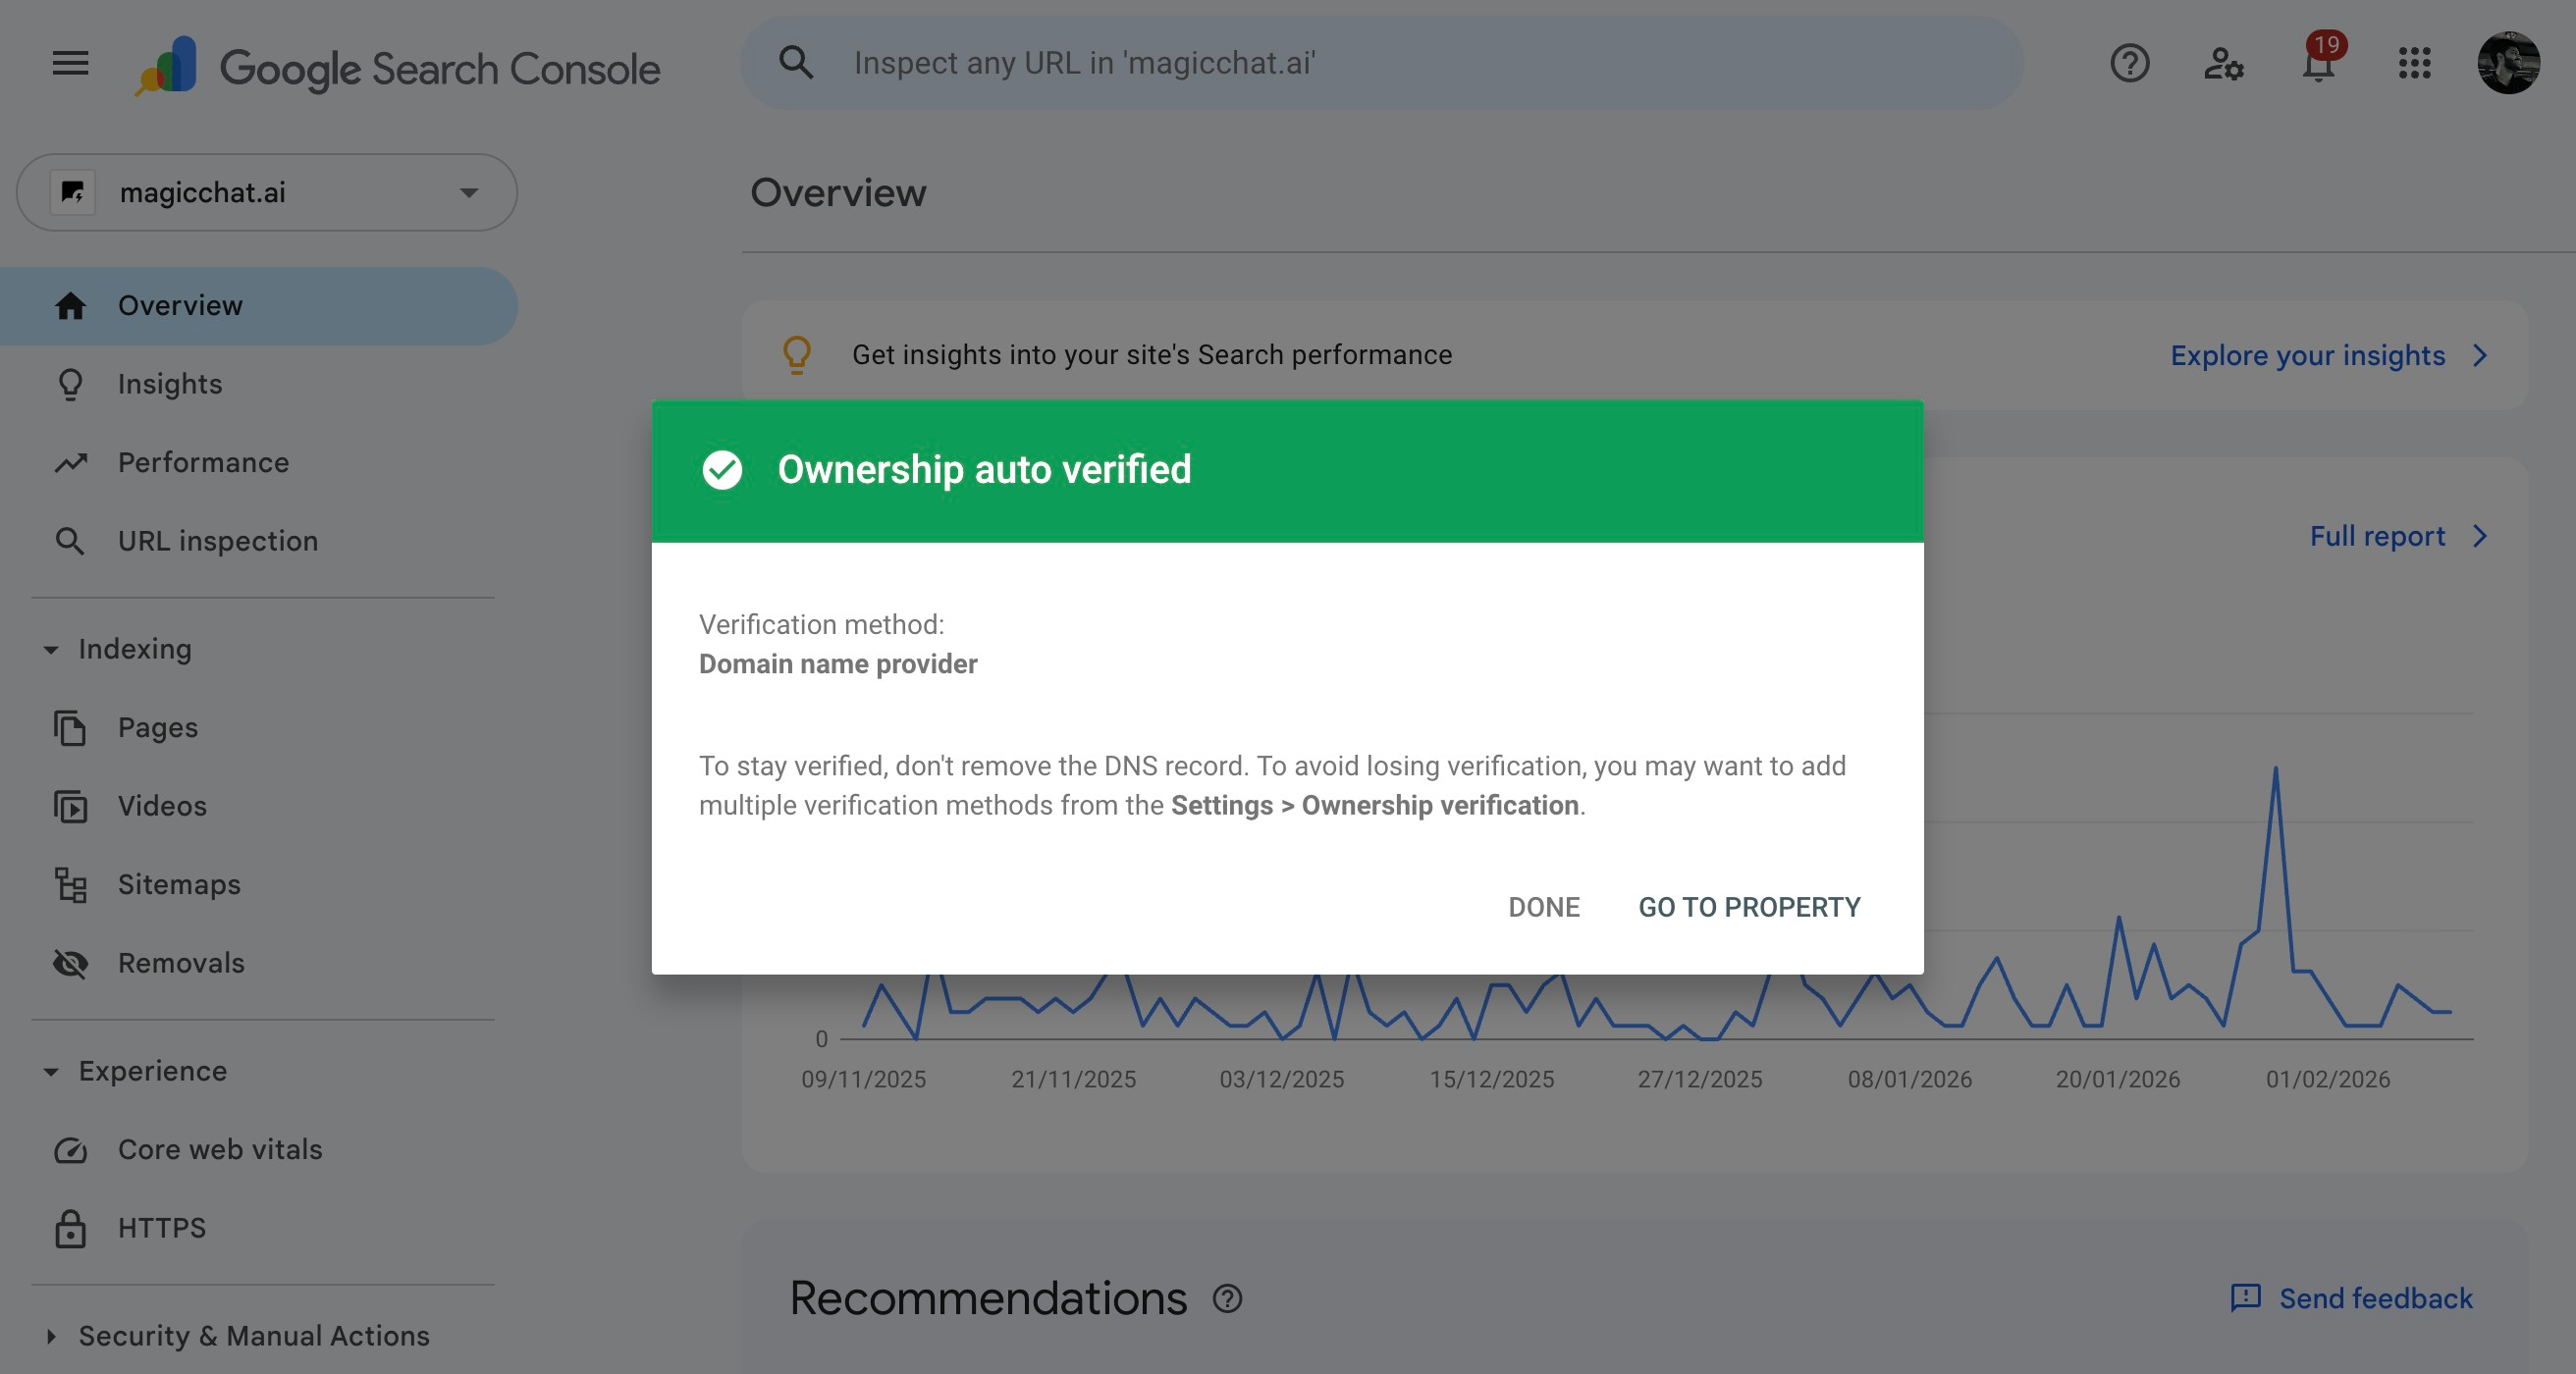Viewport: 2576px width, 1374px height.
Task: Click the Sitemaps tree icon
Action: point(70,884)
